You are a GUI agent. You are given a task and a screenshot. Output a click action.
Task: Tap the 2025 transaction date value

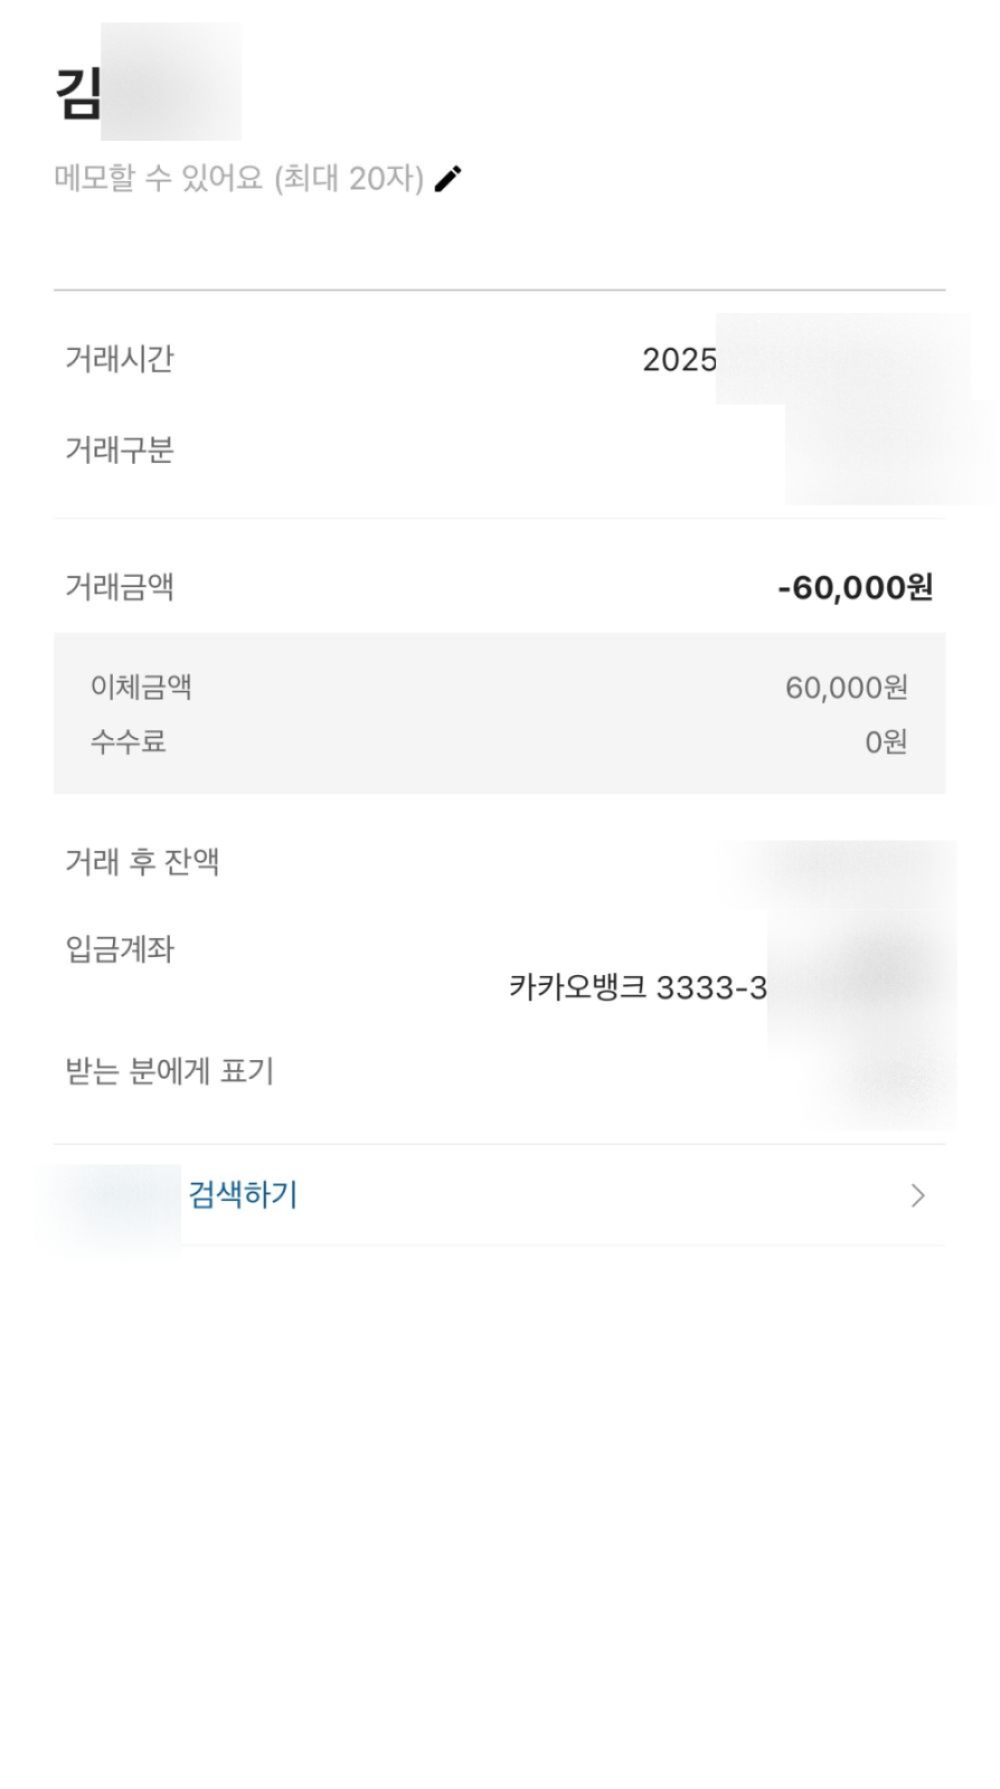680,360
